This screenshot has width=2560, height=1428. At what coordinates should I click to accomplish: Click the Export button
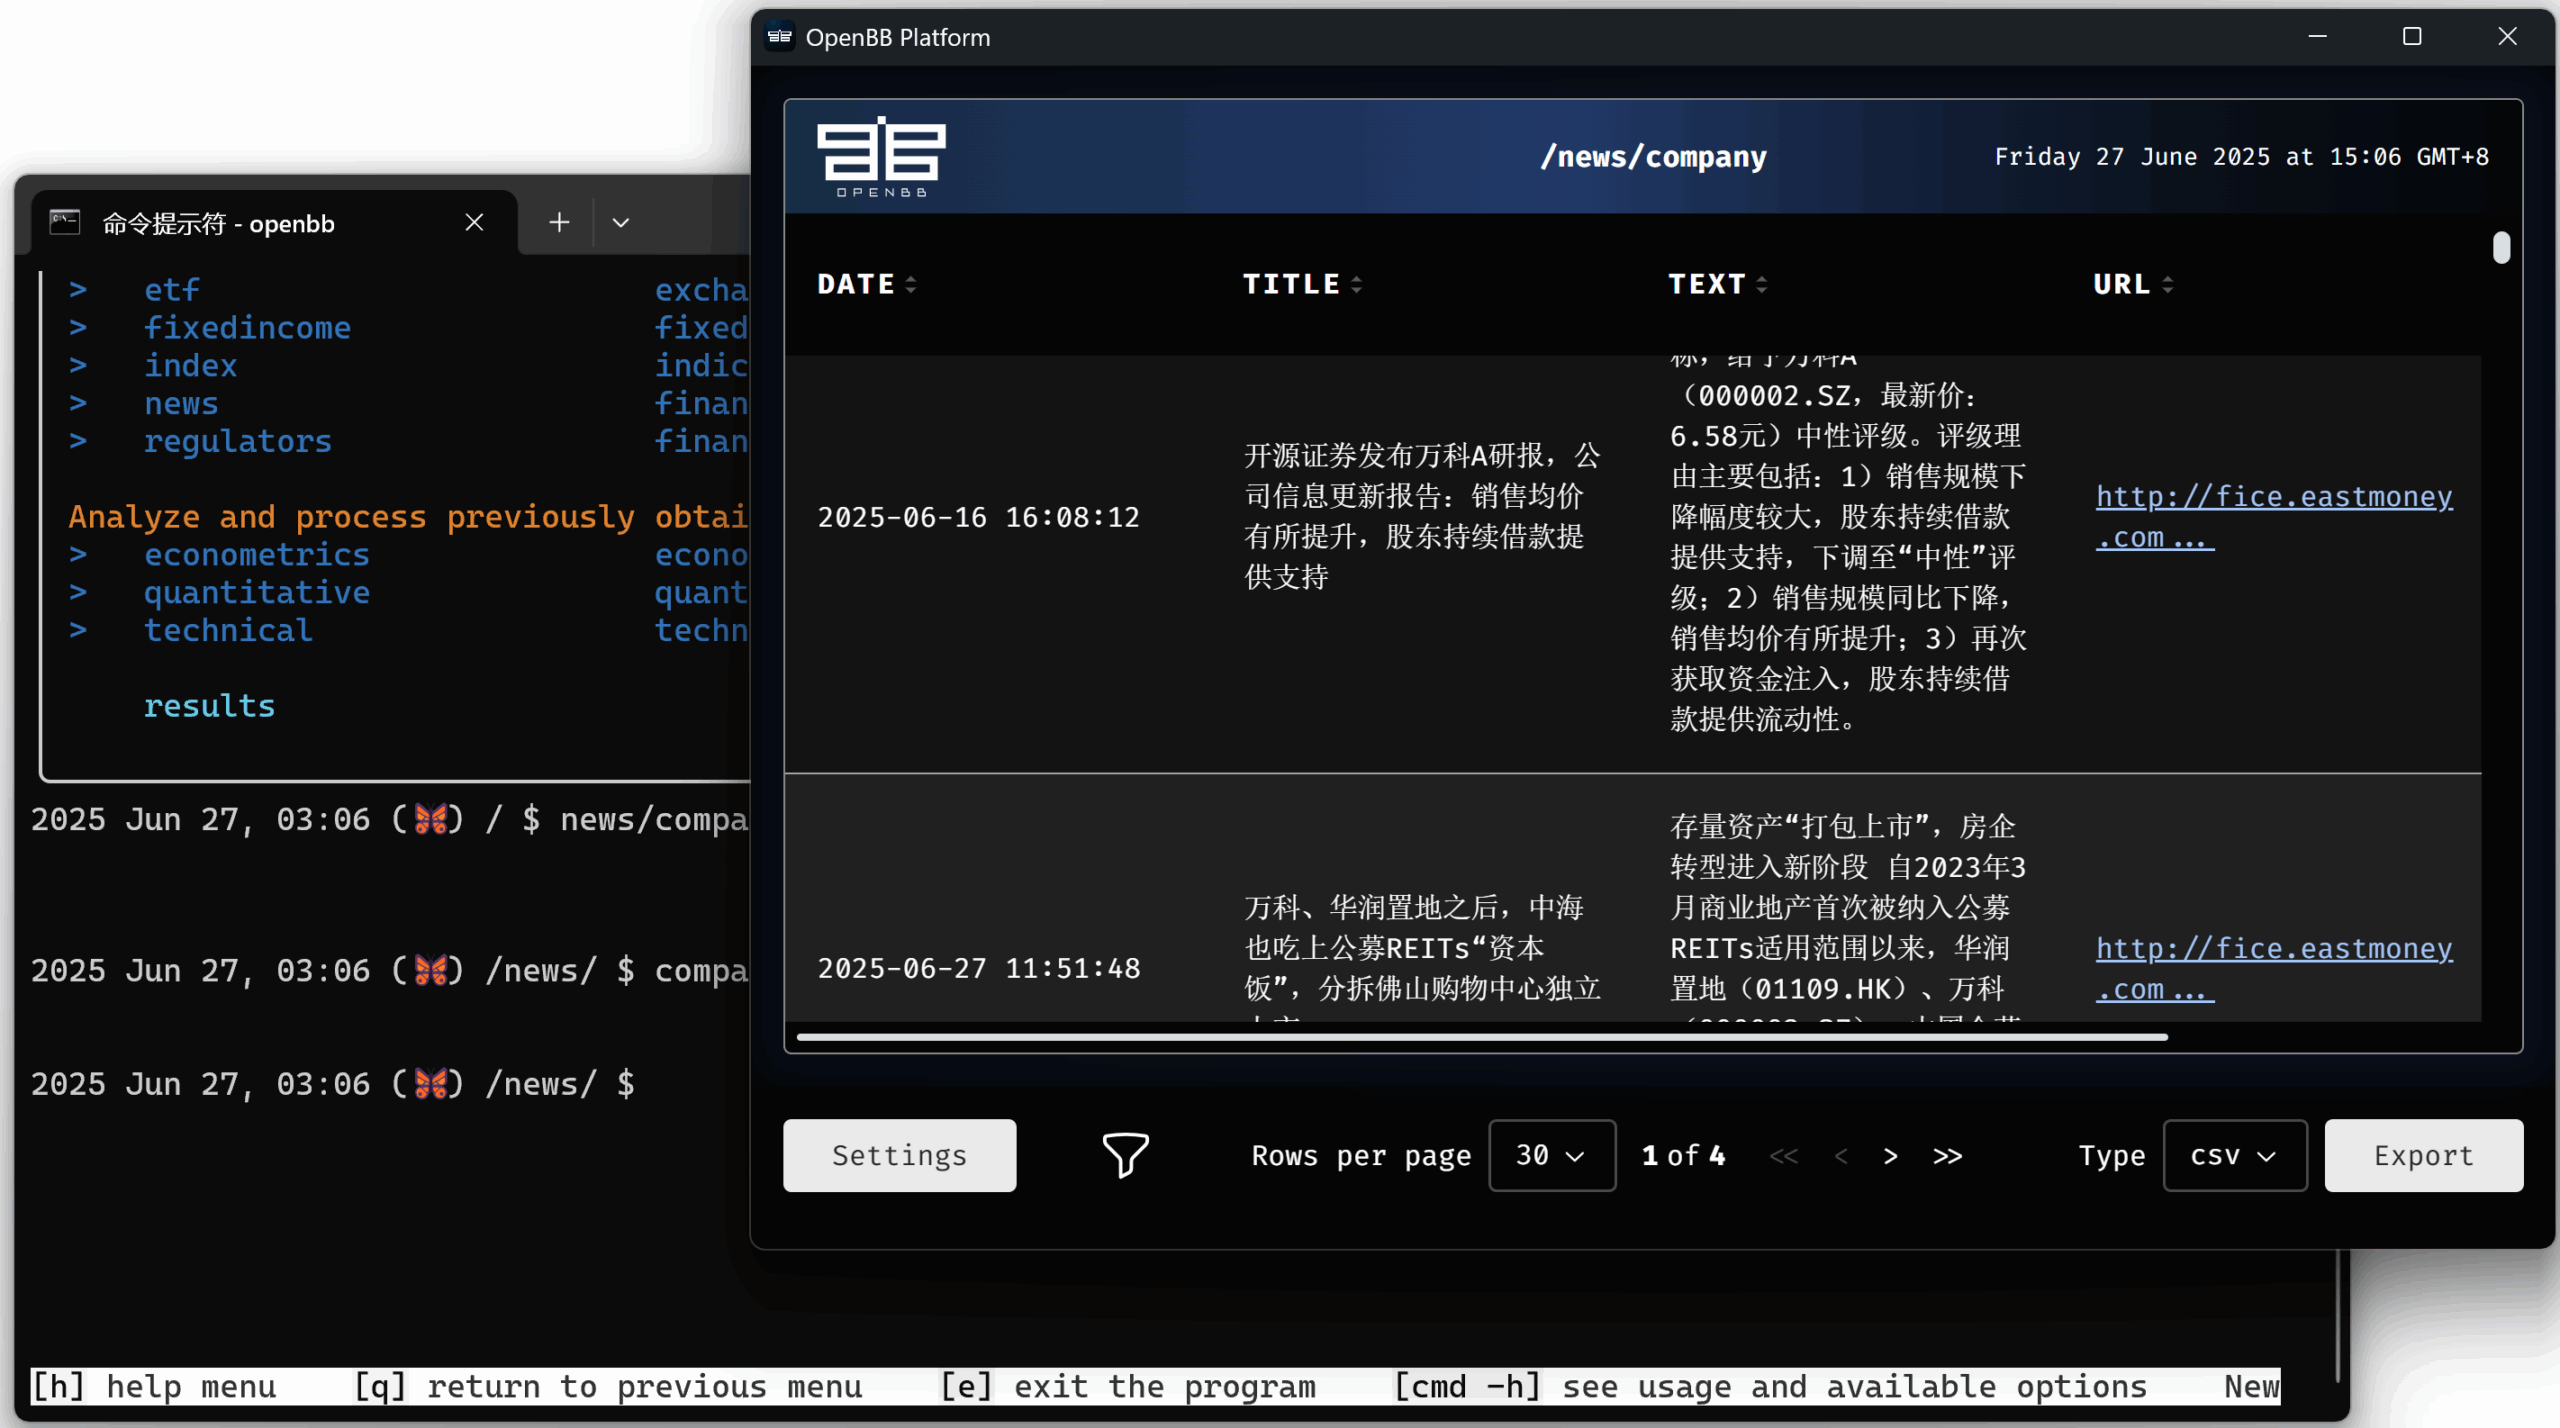[2423, 1156]
